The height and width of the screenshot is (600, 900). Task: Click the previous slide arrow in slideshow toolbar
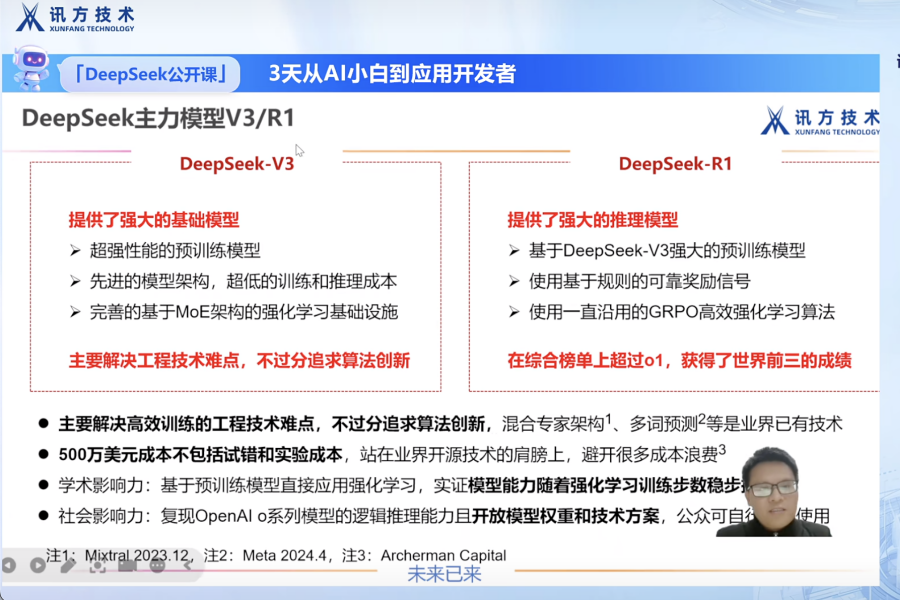click(x=8, y=565)
